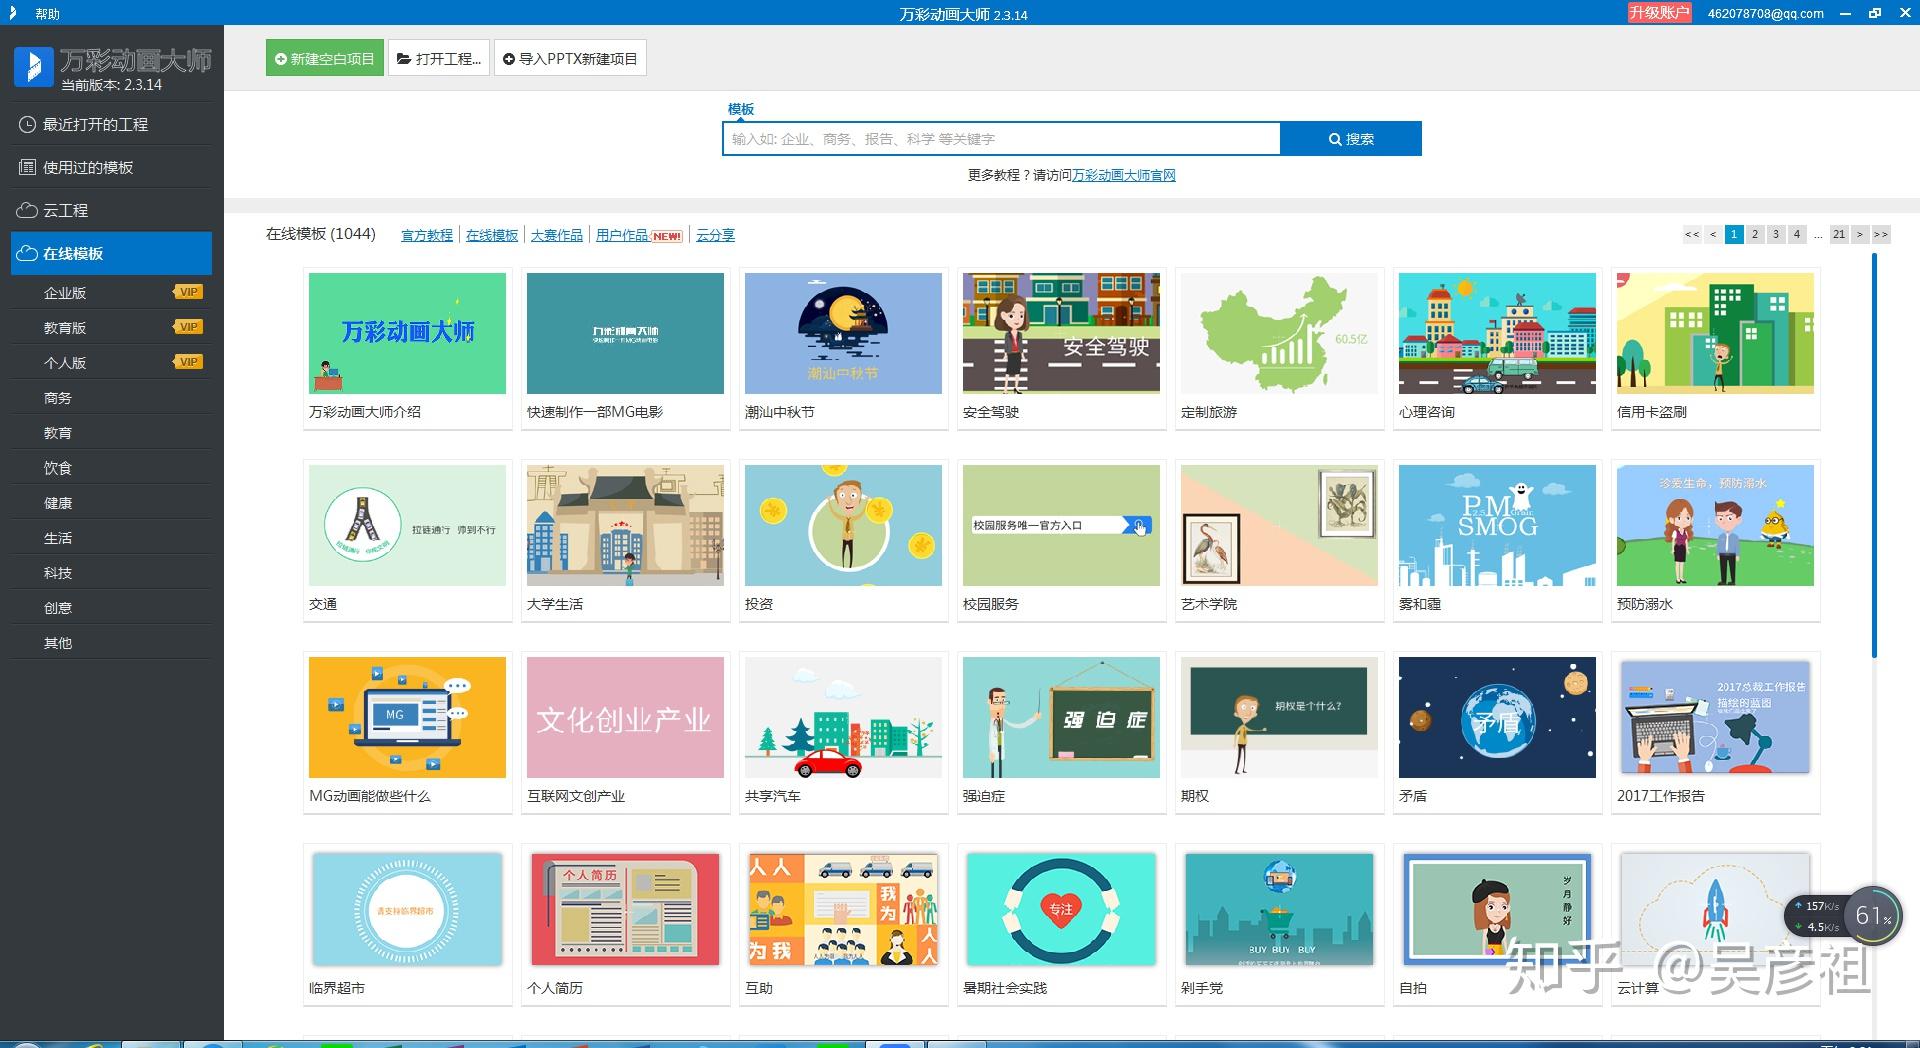Screen dimensions: 1920x1048
Task: Click the template list vertical scrollbar
Action: click(x=1874, y=456)
